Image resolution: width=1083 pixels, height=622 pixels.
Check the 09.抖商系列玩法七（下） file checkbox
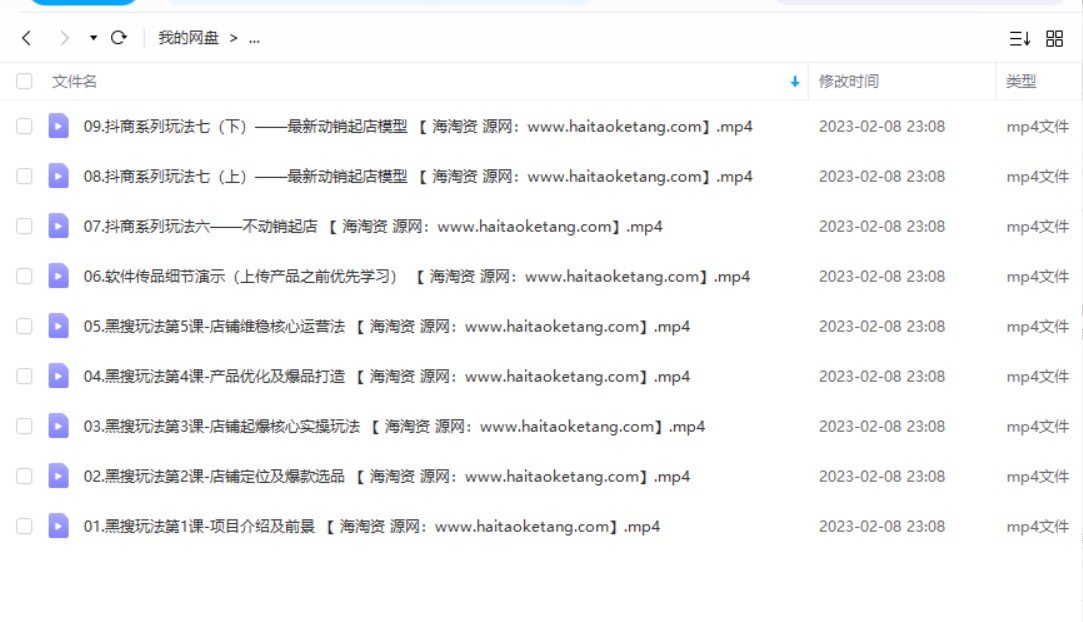point(24,126)
